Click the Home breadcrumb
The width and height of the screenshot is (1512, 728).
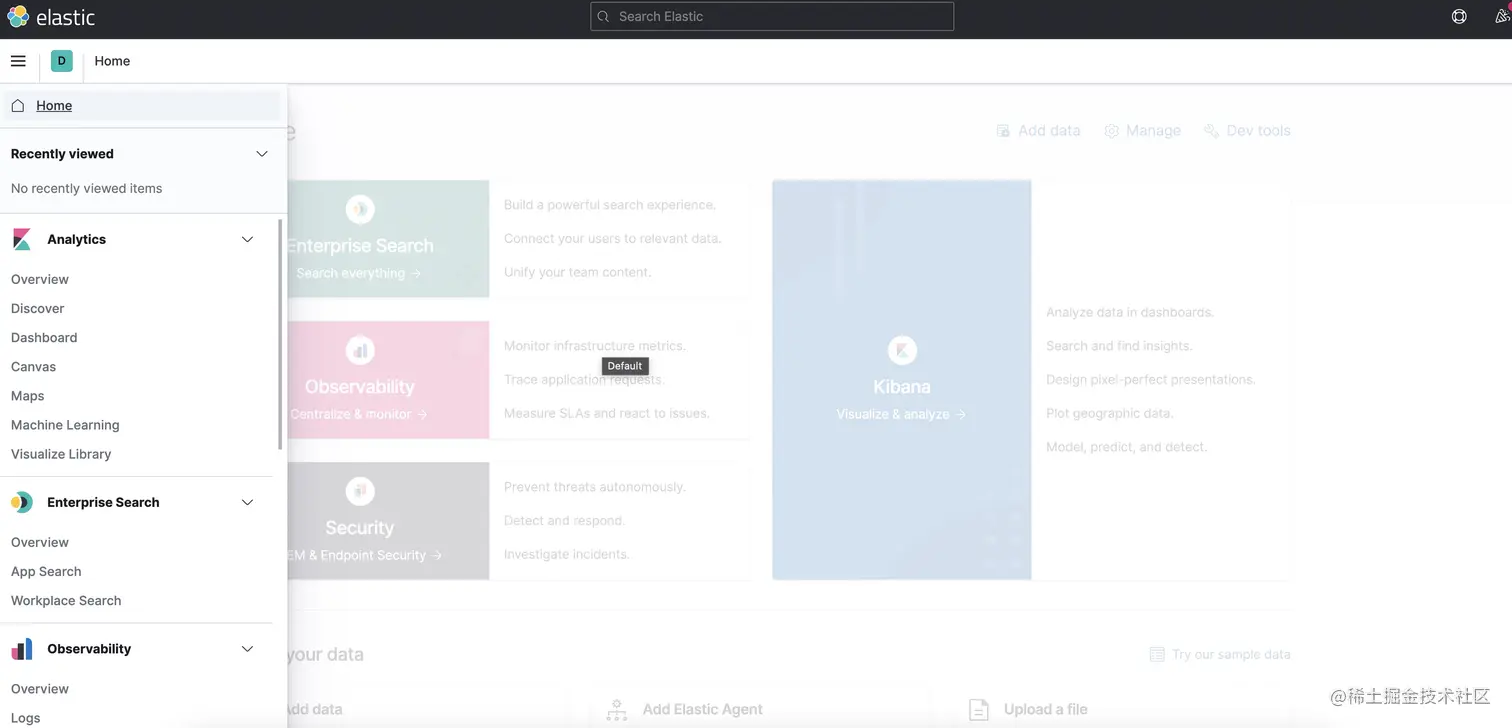(112, 61)
